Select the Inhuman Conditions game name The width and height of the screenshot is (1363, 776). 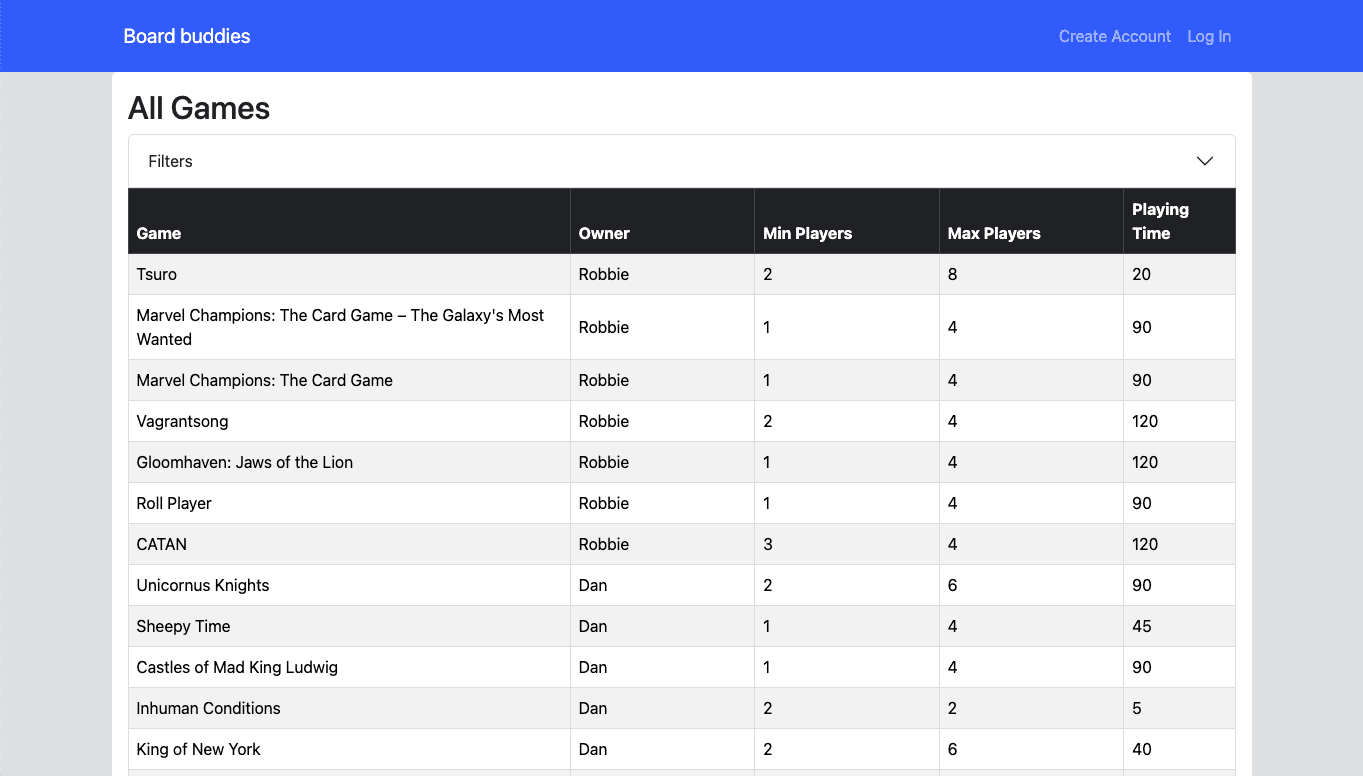208,708
